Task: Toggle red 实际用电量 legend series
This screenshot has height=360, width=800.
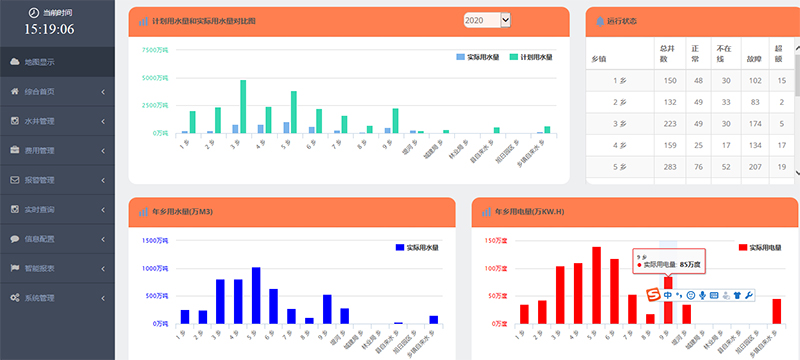Action: (761, 247)
